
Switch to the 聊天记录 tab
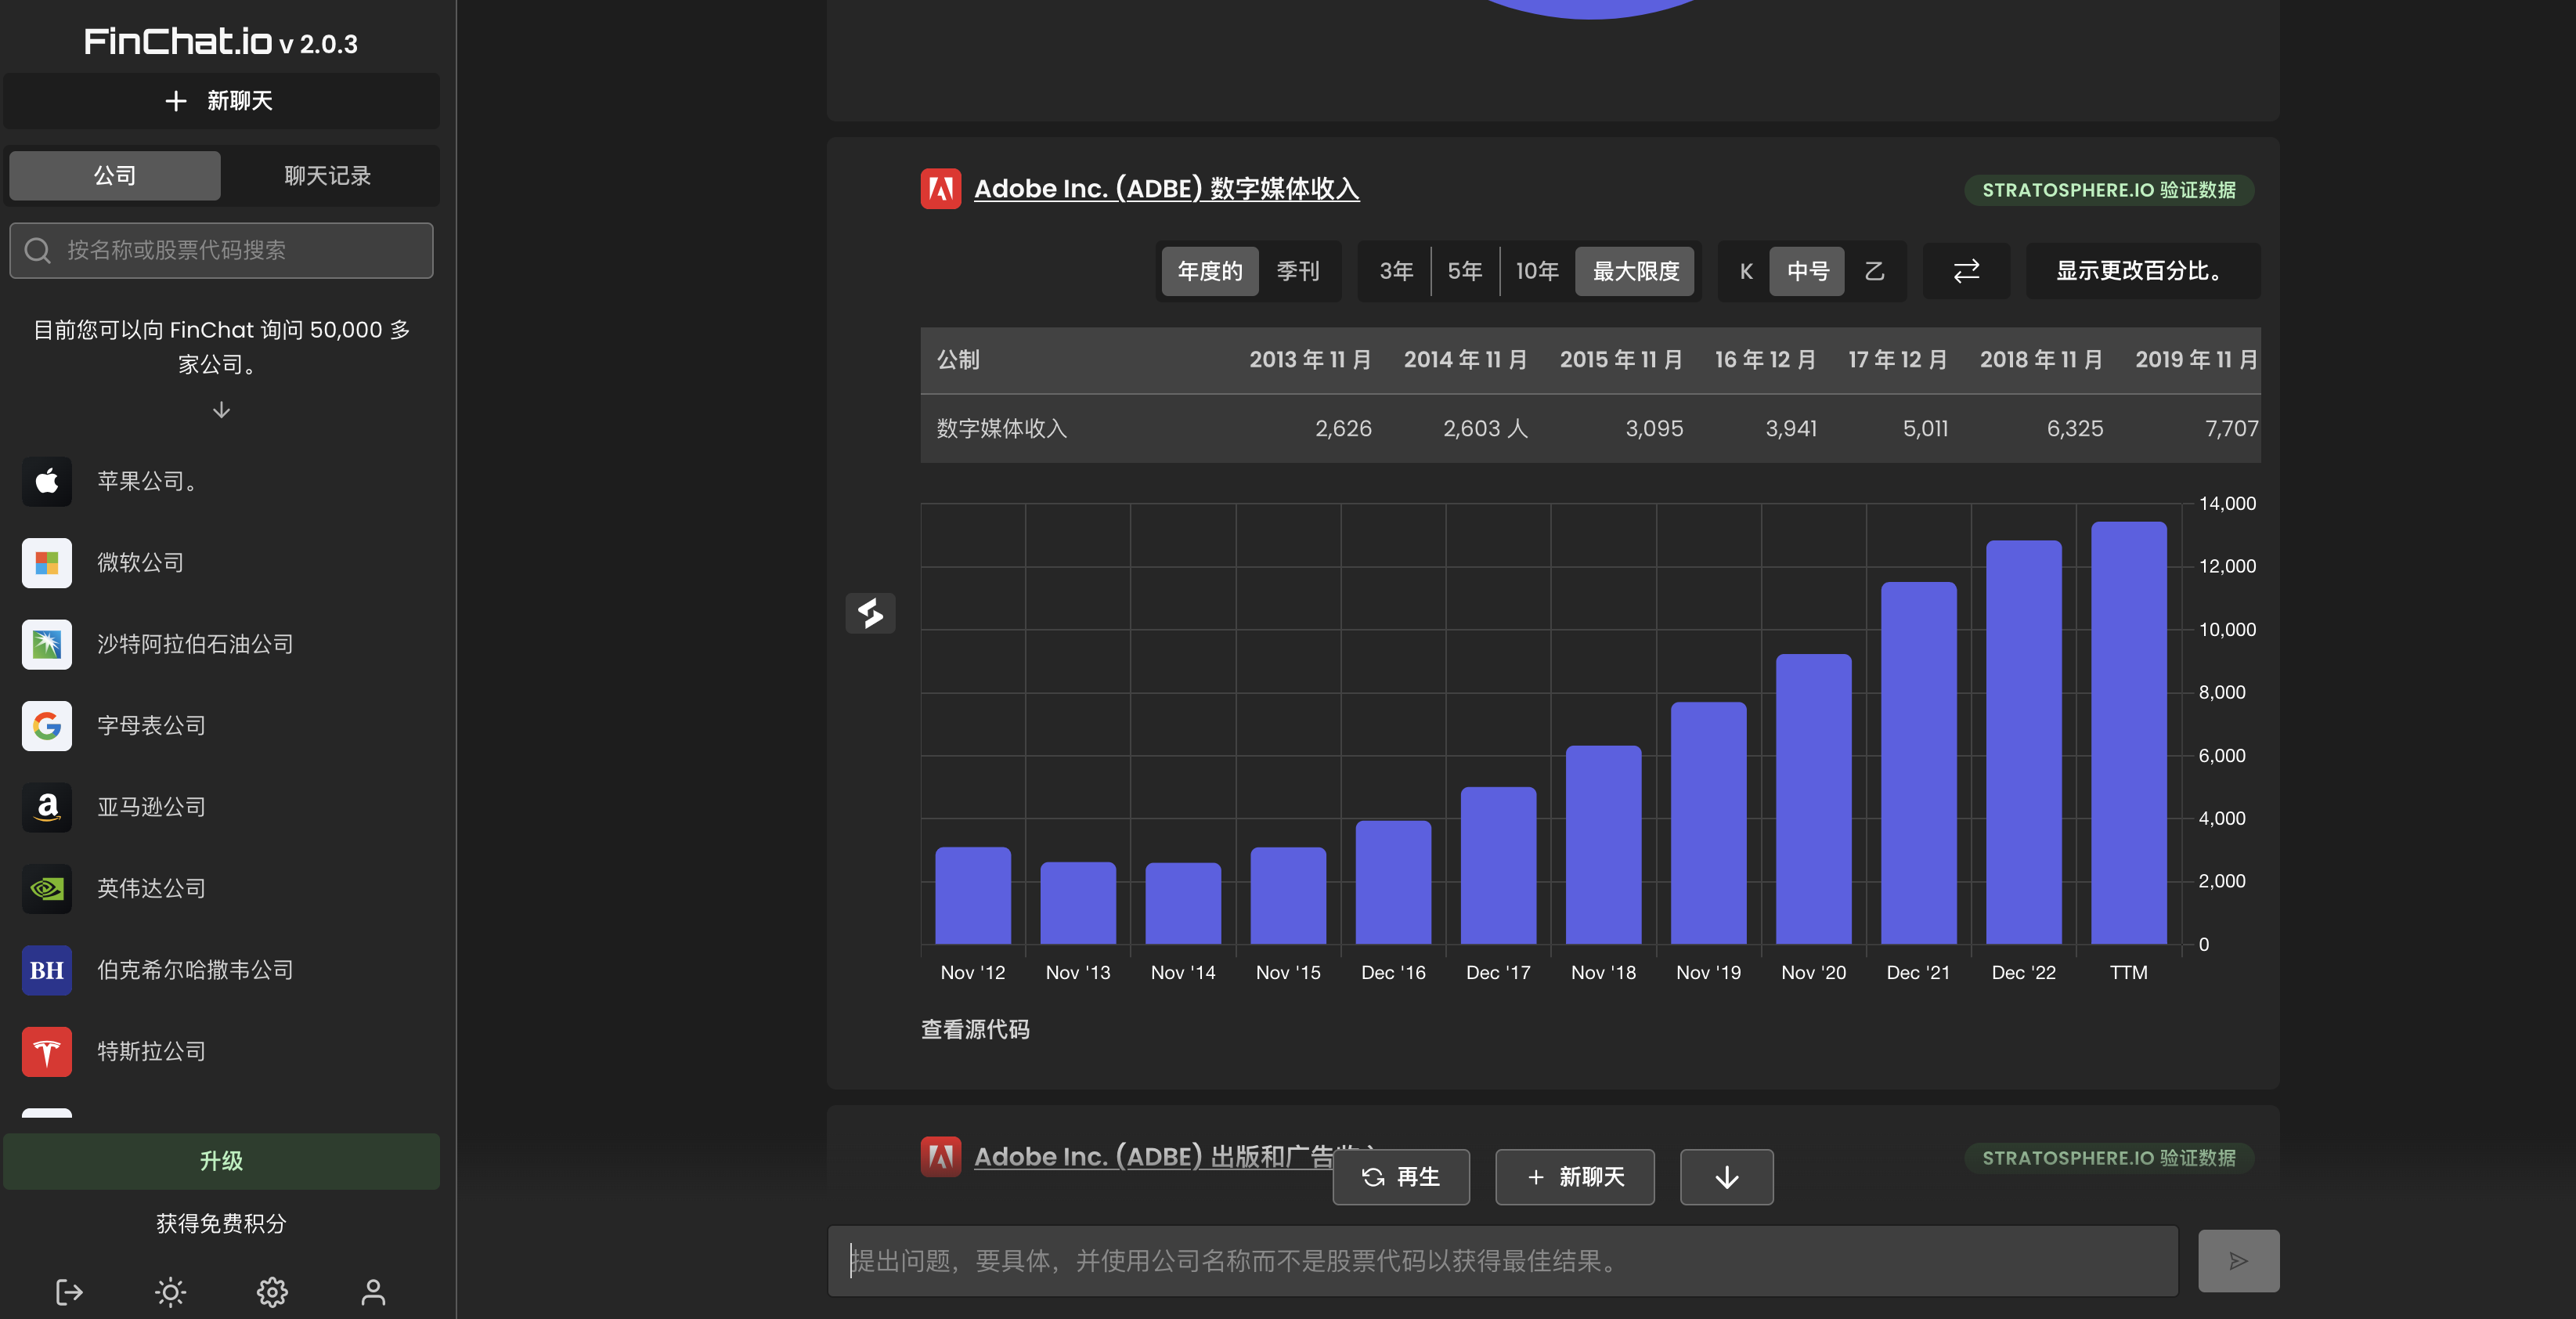click(x=327, y=176)
